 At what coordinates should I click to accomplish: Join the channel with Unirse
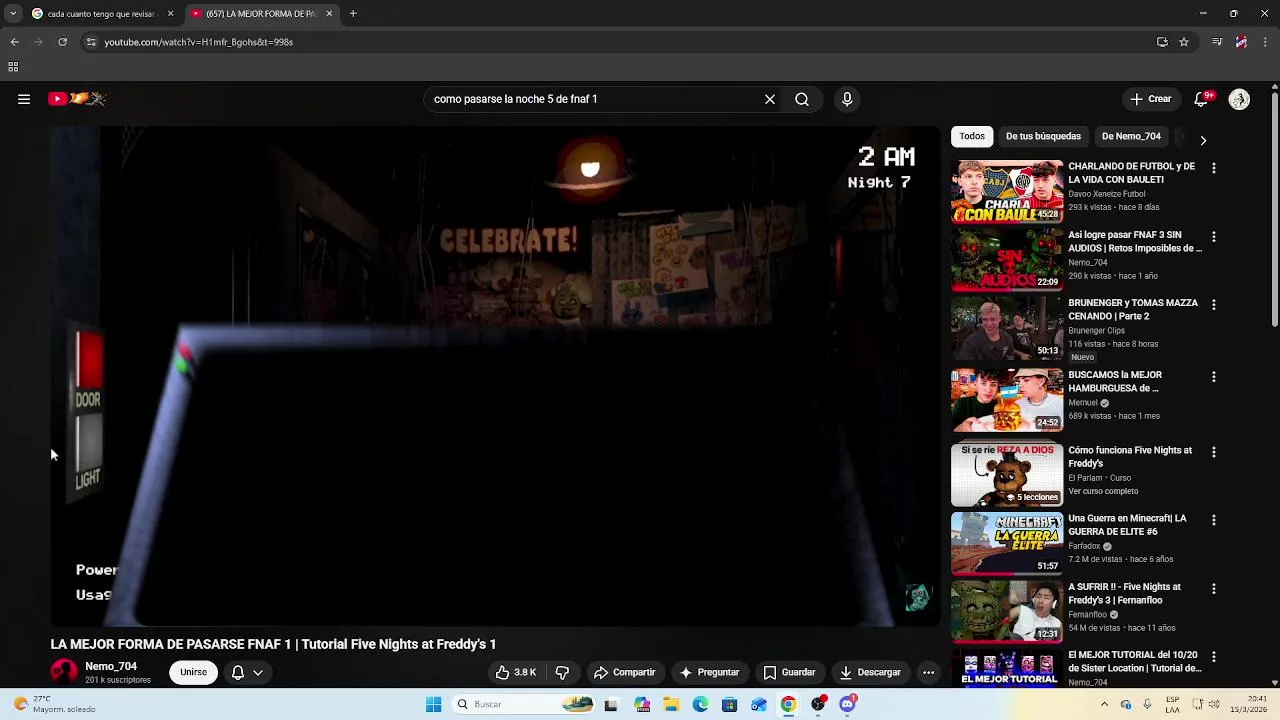click(193, 672)
